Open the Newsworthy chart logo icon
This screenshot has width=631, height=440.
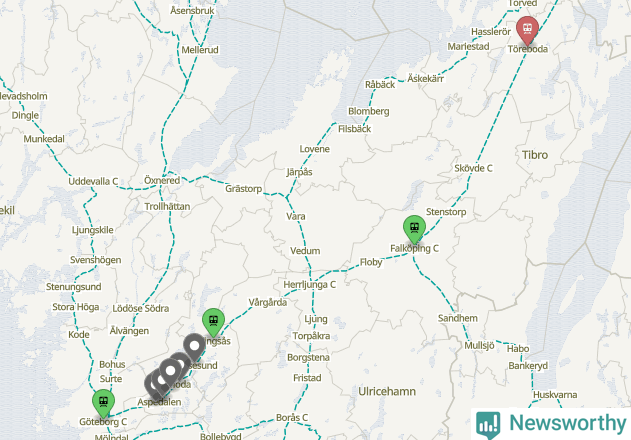point(488,425)
